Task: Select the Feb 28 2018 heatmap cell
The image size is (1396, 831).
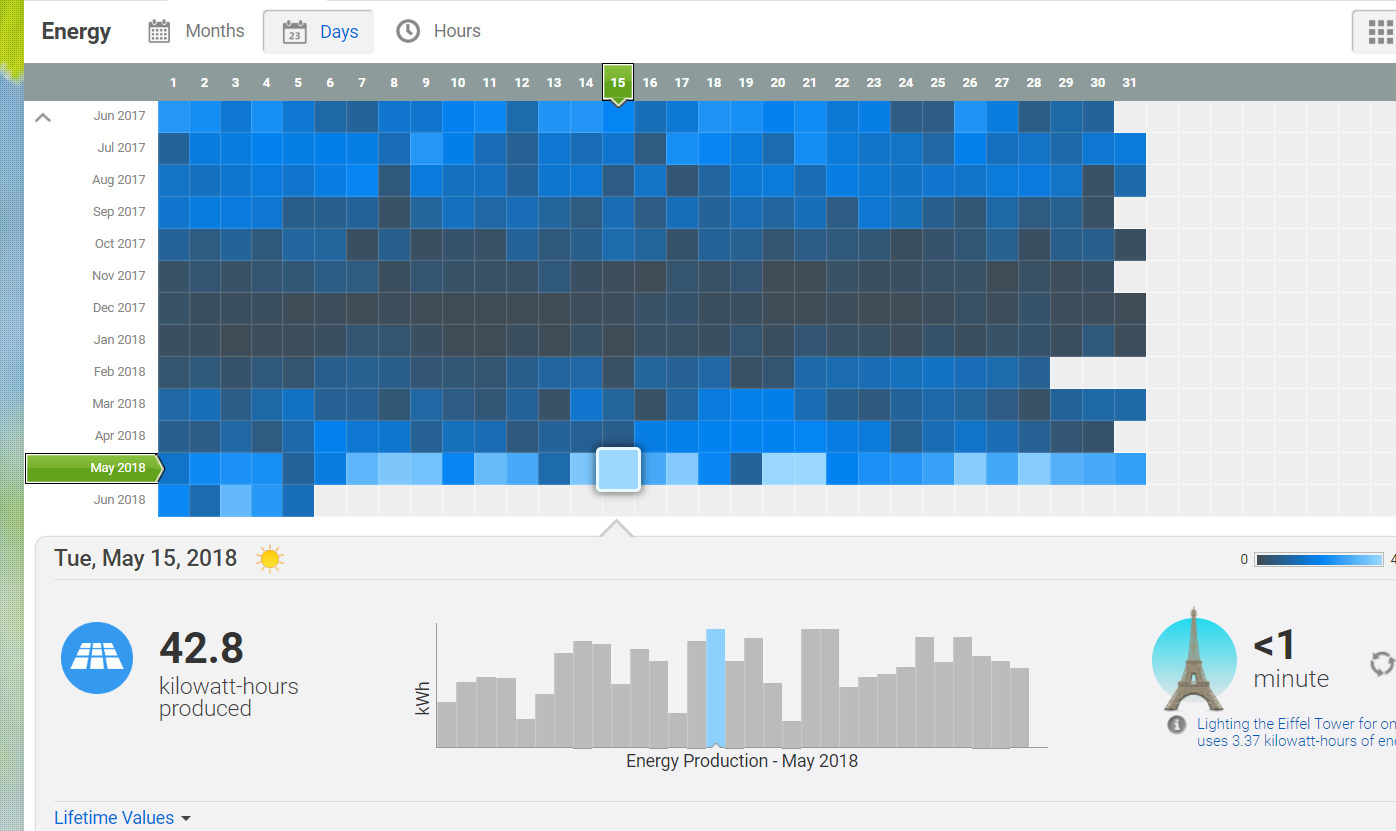Action: pos(1034,373)
